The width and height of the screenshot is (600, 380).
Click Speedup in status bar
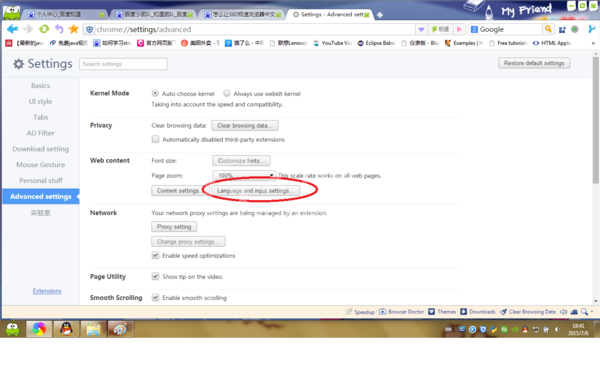(x=360, y=312)
